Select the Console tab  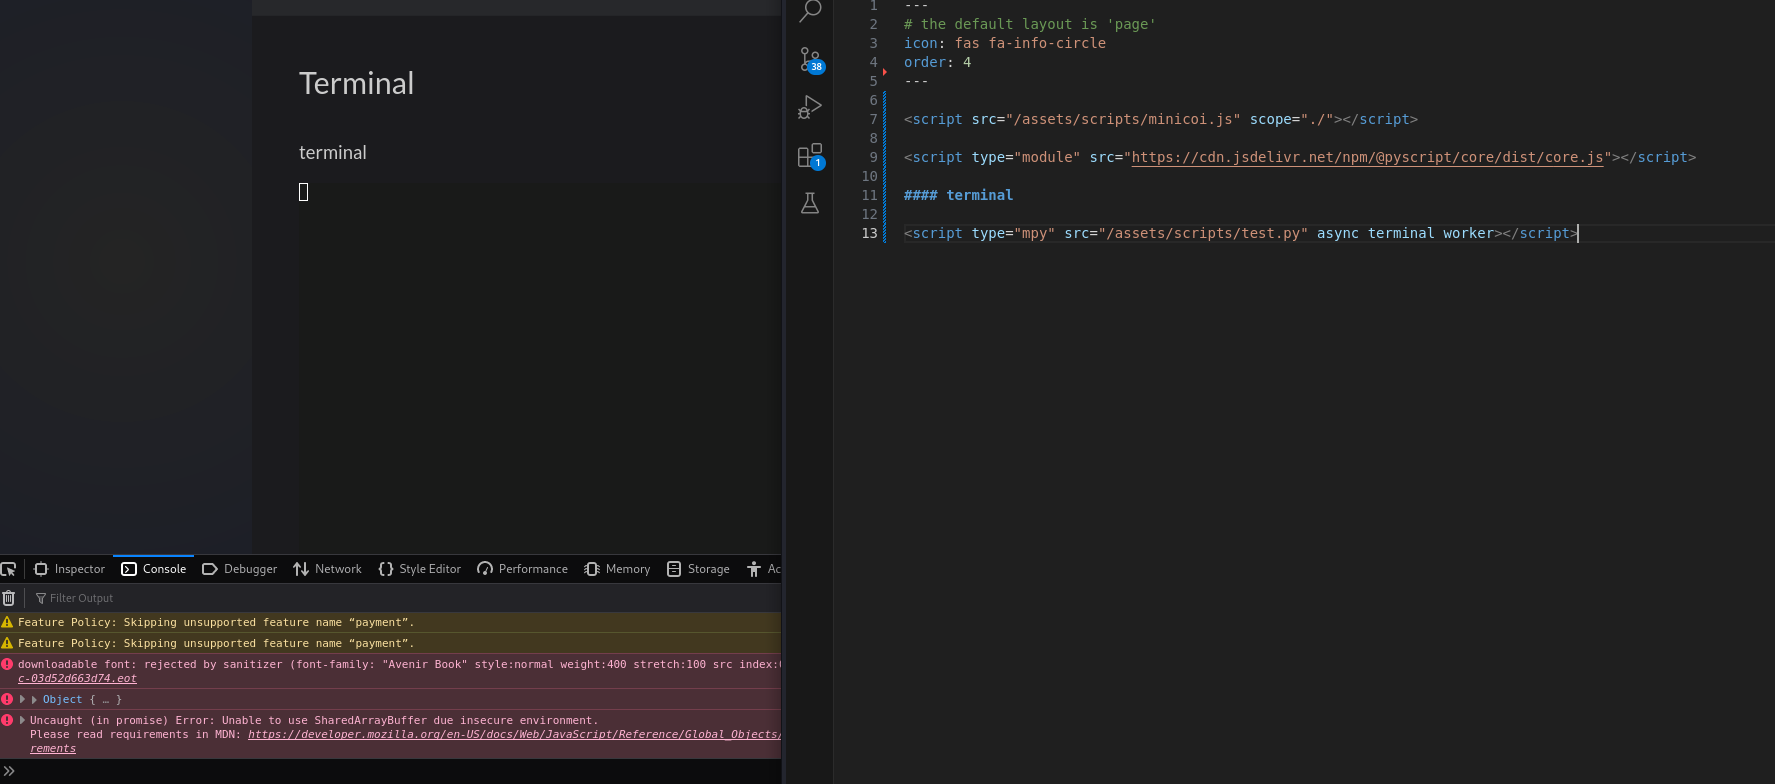click(154, 569)
